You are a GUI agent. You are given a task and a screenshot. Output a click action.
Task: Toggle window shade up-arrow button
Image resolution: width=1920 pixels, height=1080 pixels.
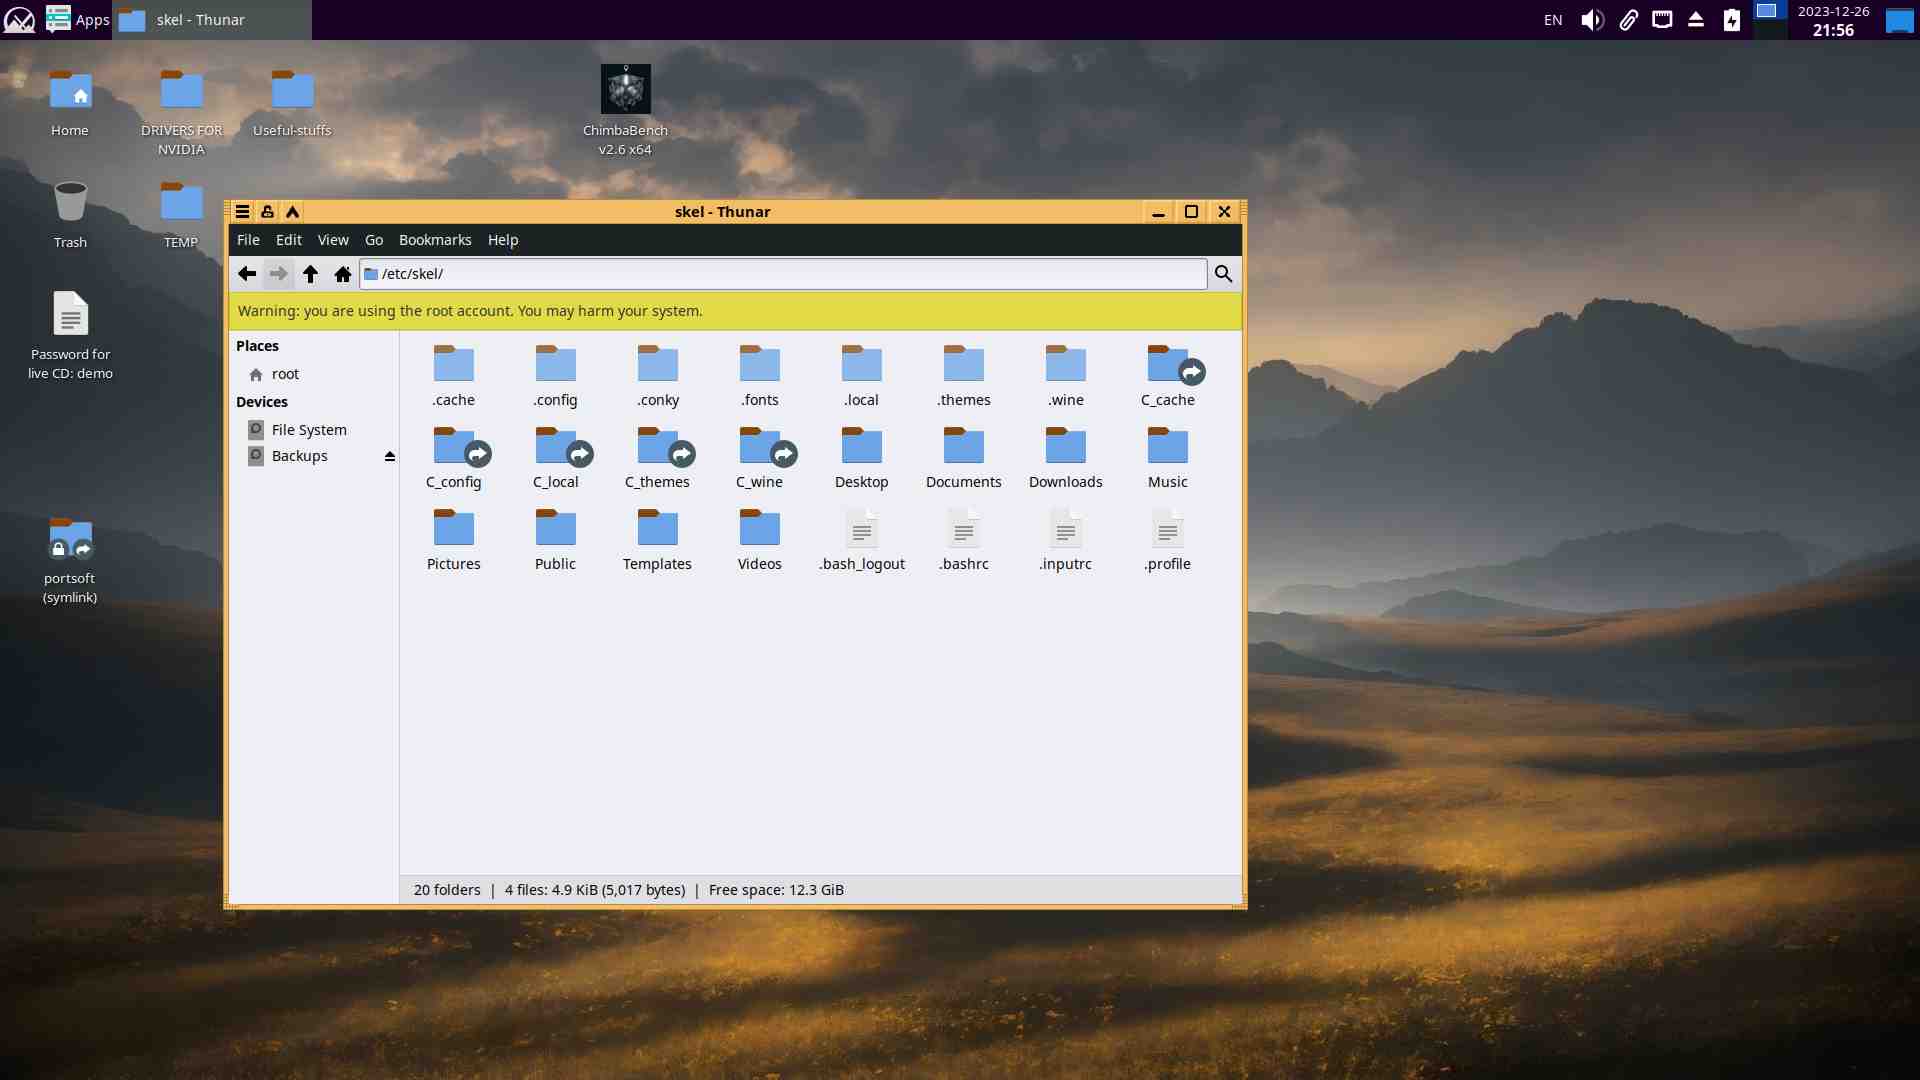coord(293,212)
